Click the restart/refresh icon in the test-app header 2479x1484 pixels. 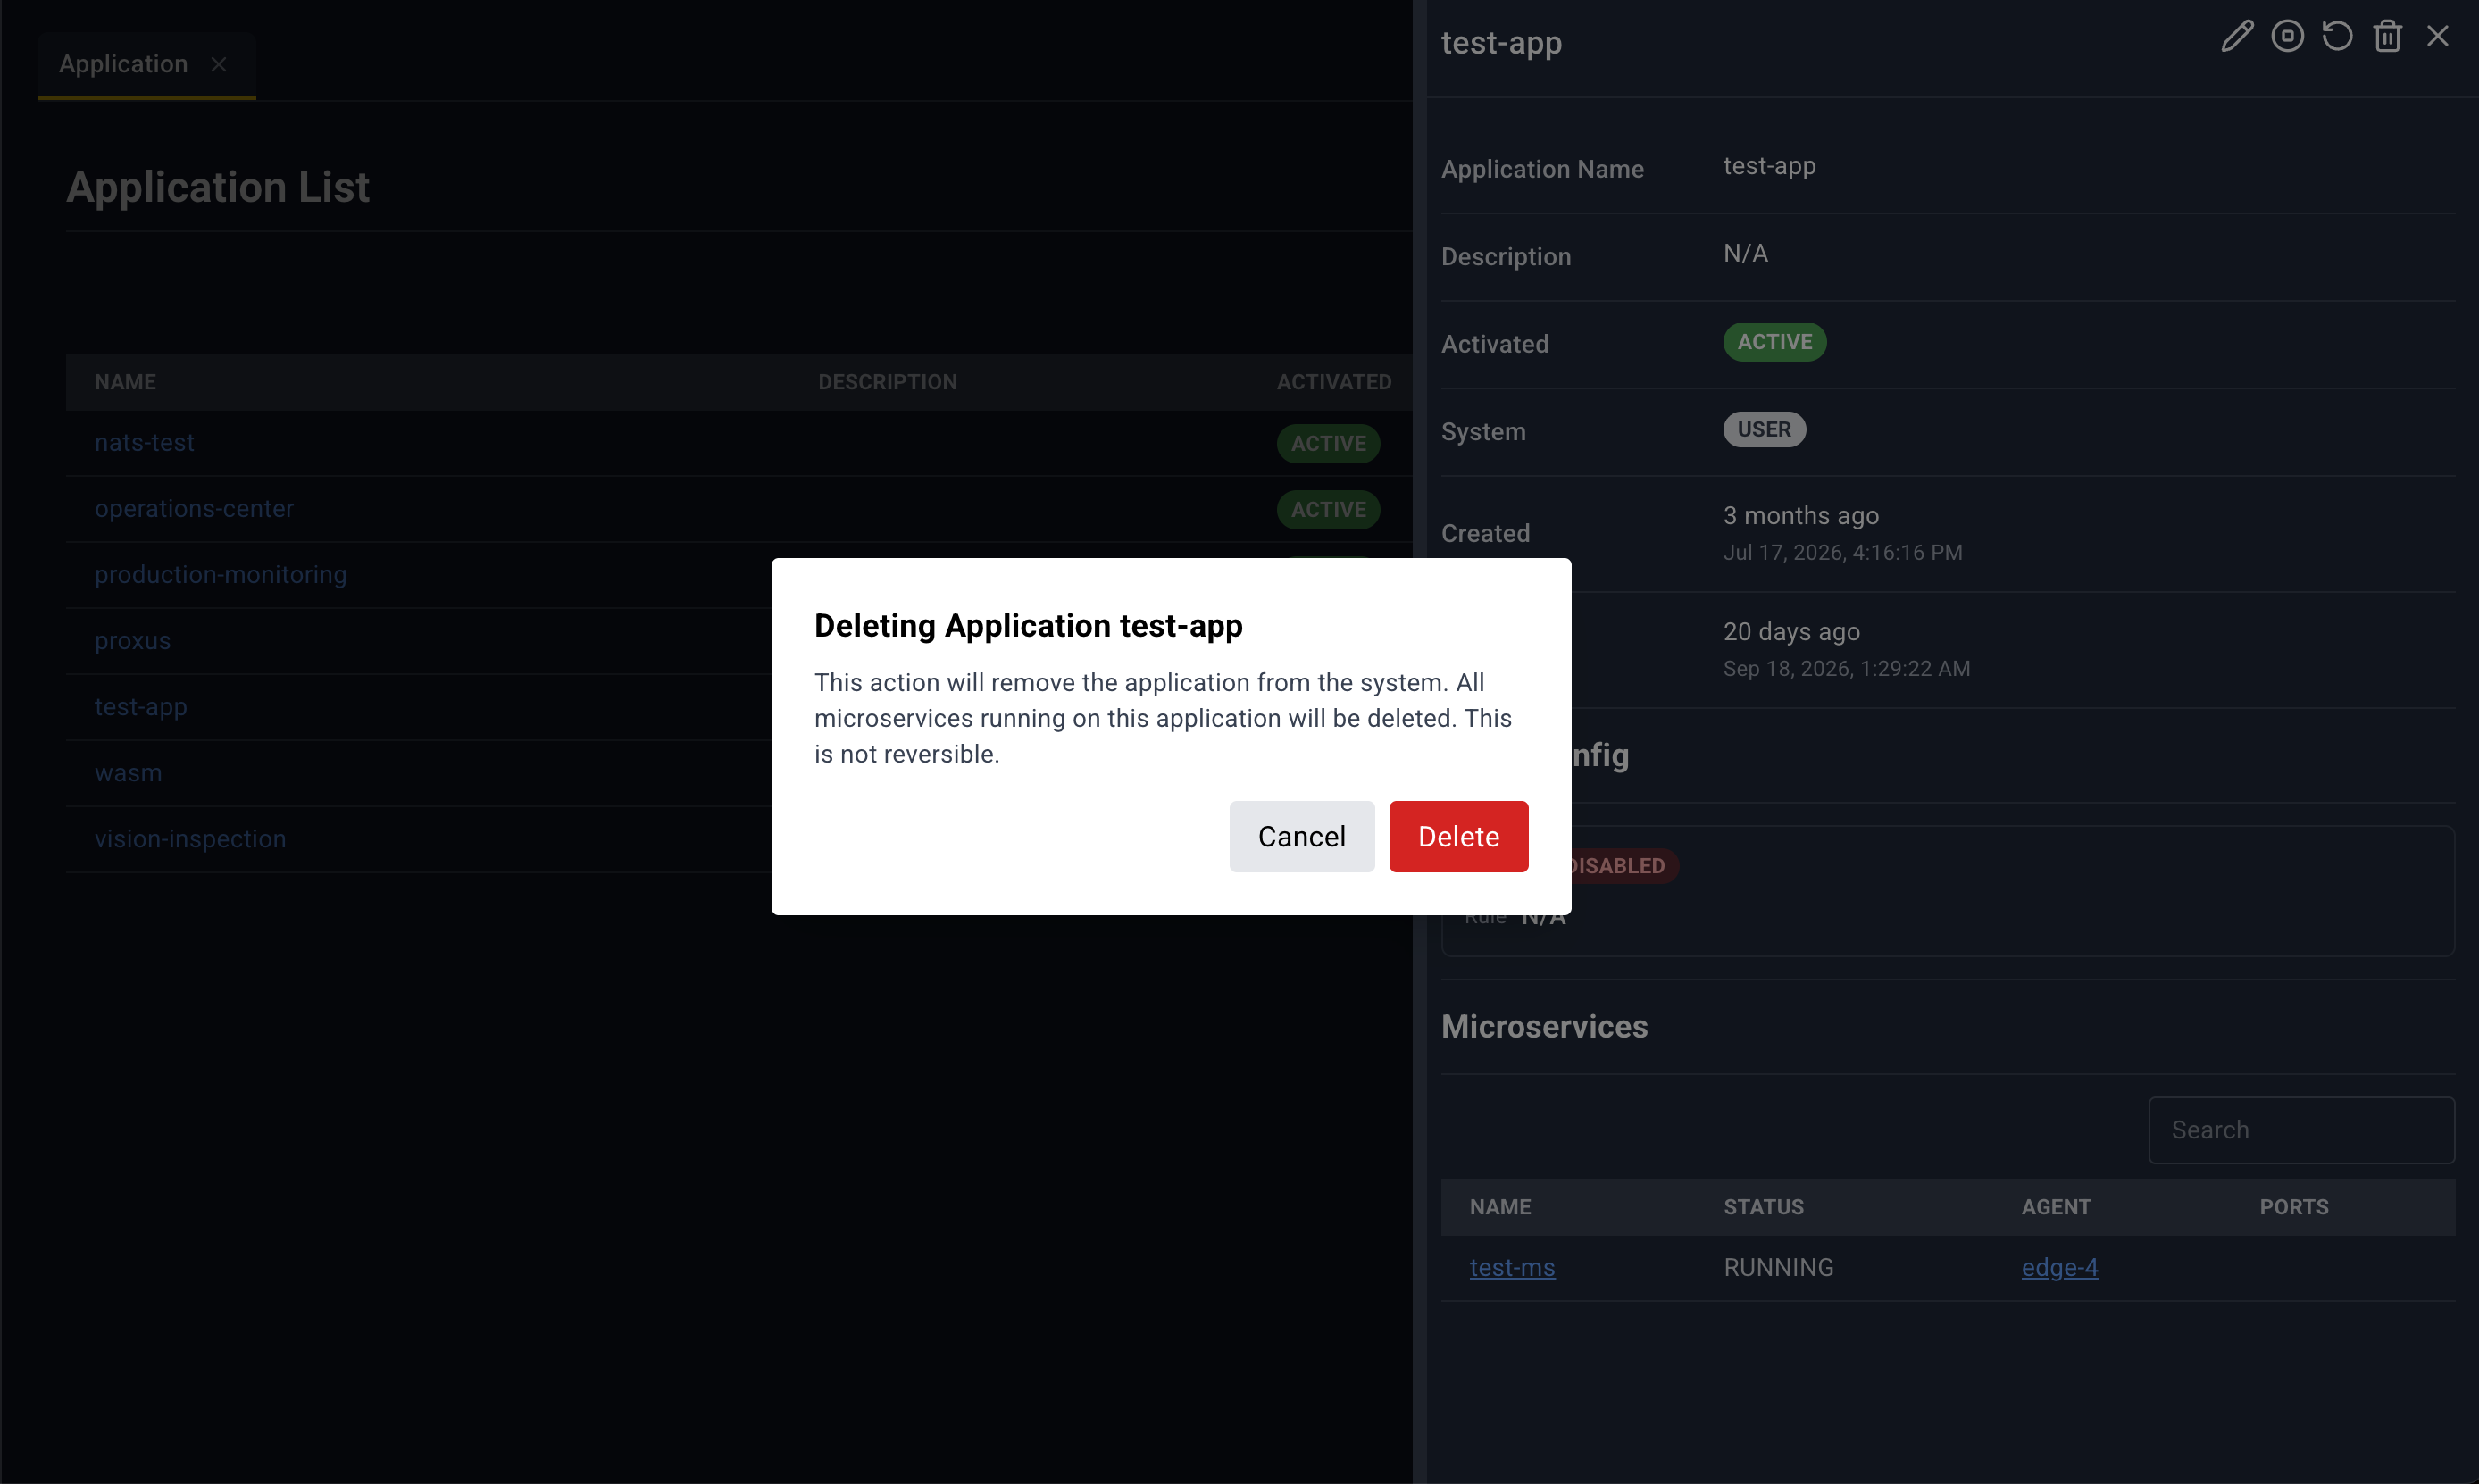tap(2337, 37)
